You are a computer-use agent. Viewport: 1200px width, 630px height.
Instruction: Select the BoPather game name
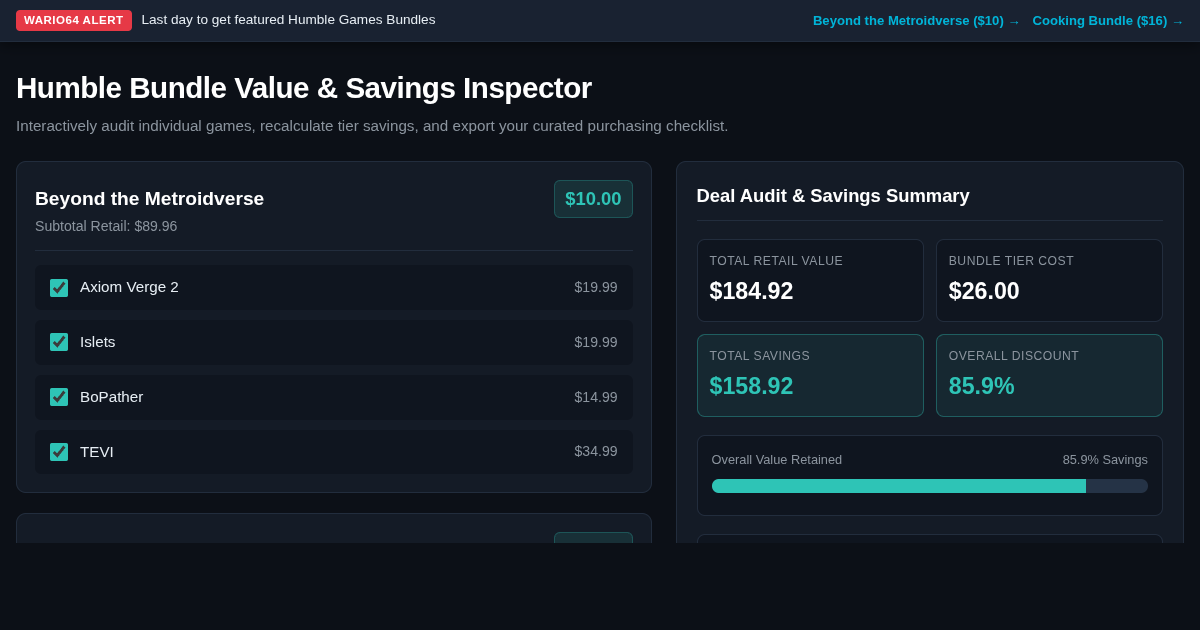pyautogui.click(x=112, y=397)
